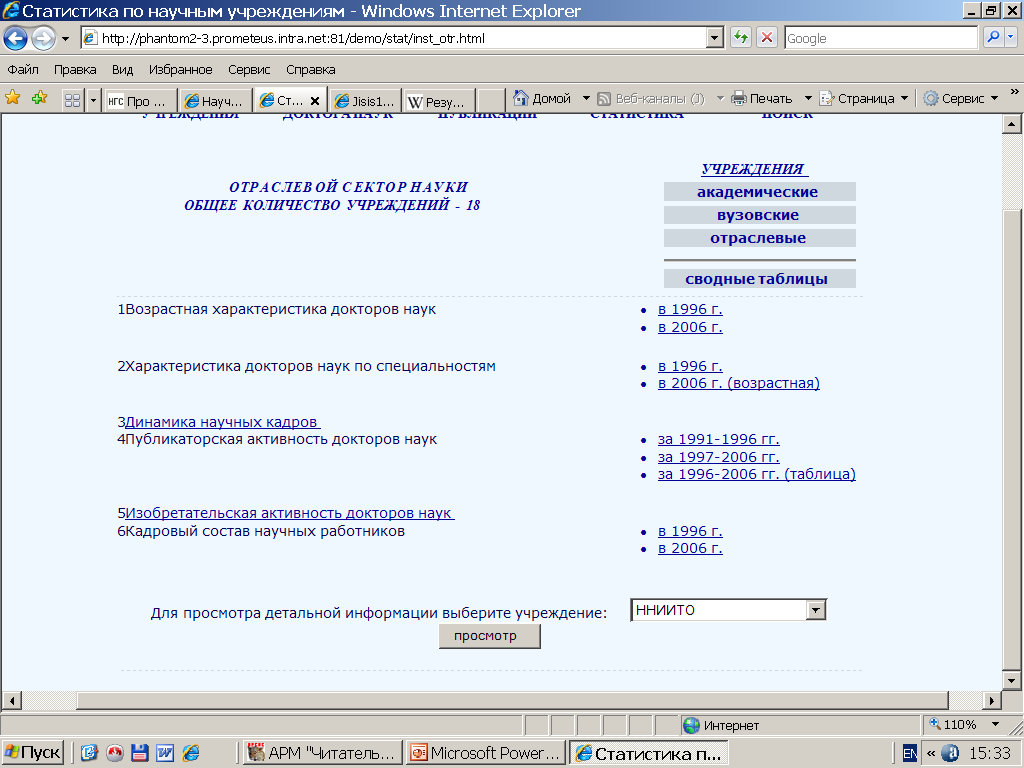Expand the institution dropdown showing ННИИТО
The width and height of the screenshot is (1024, 768).
pyautogui.click(x=816, y=610)
